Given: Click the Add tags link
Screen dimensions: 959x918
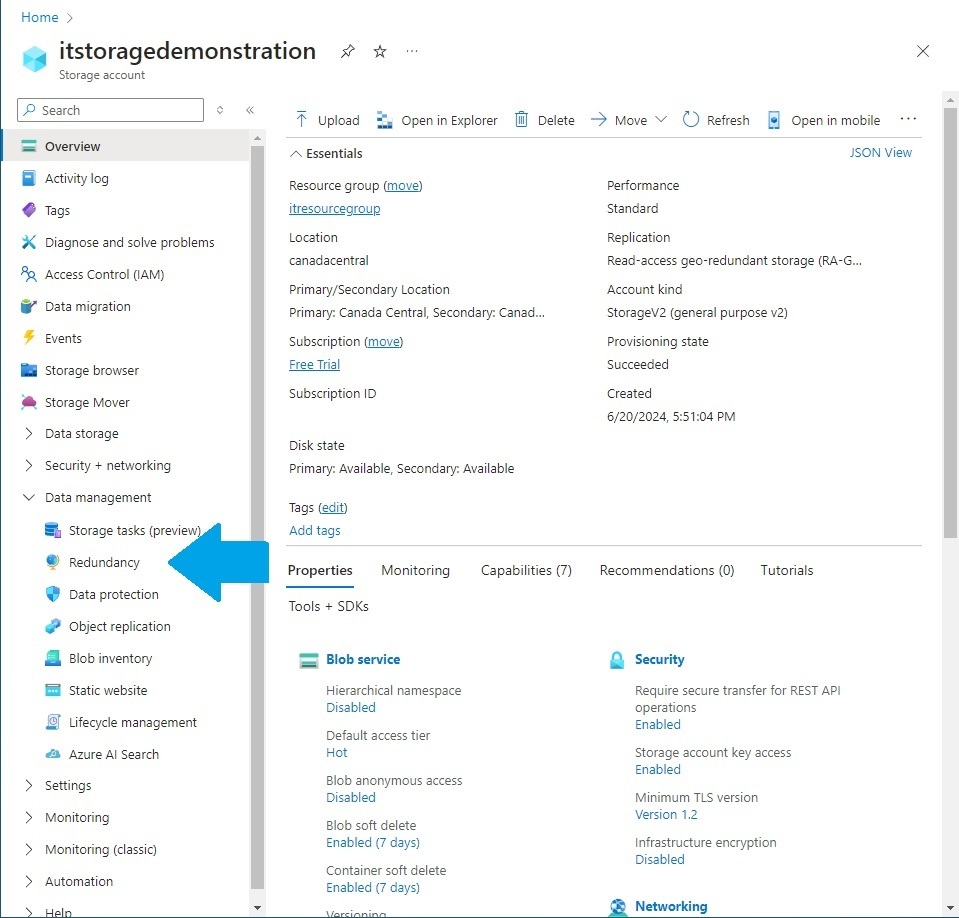Looking at the screenshot, I should coord(314,530).
